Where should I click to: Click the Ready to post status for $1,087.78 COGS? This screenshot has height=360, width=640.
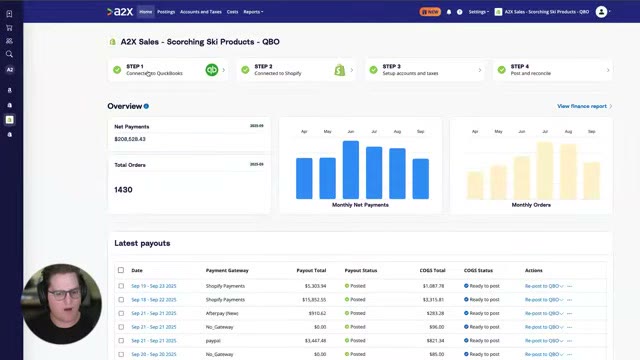482,286
